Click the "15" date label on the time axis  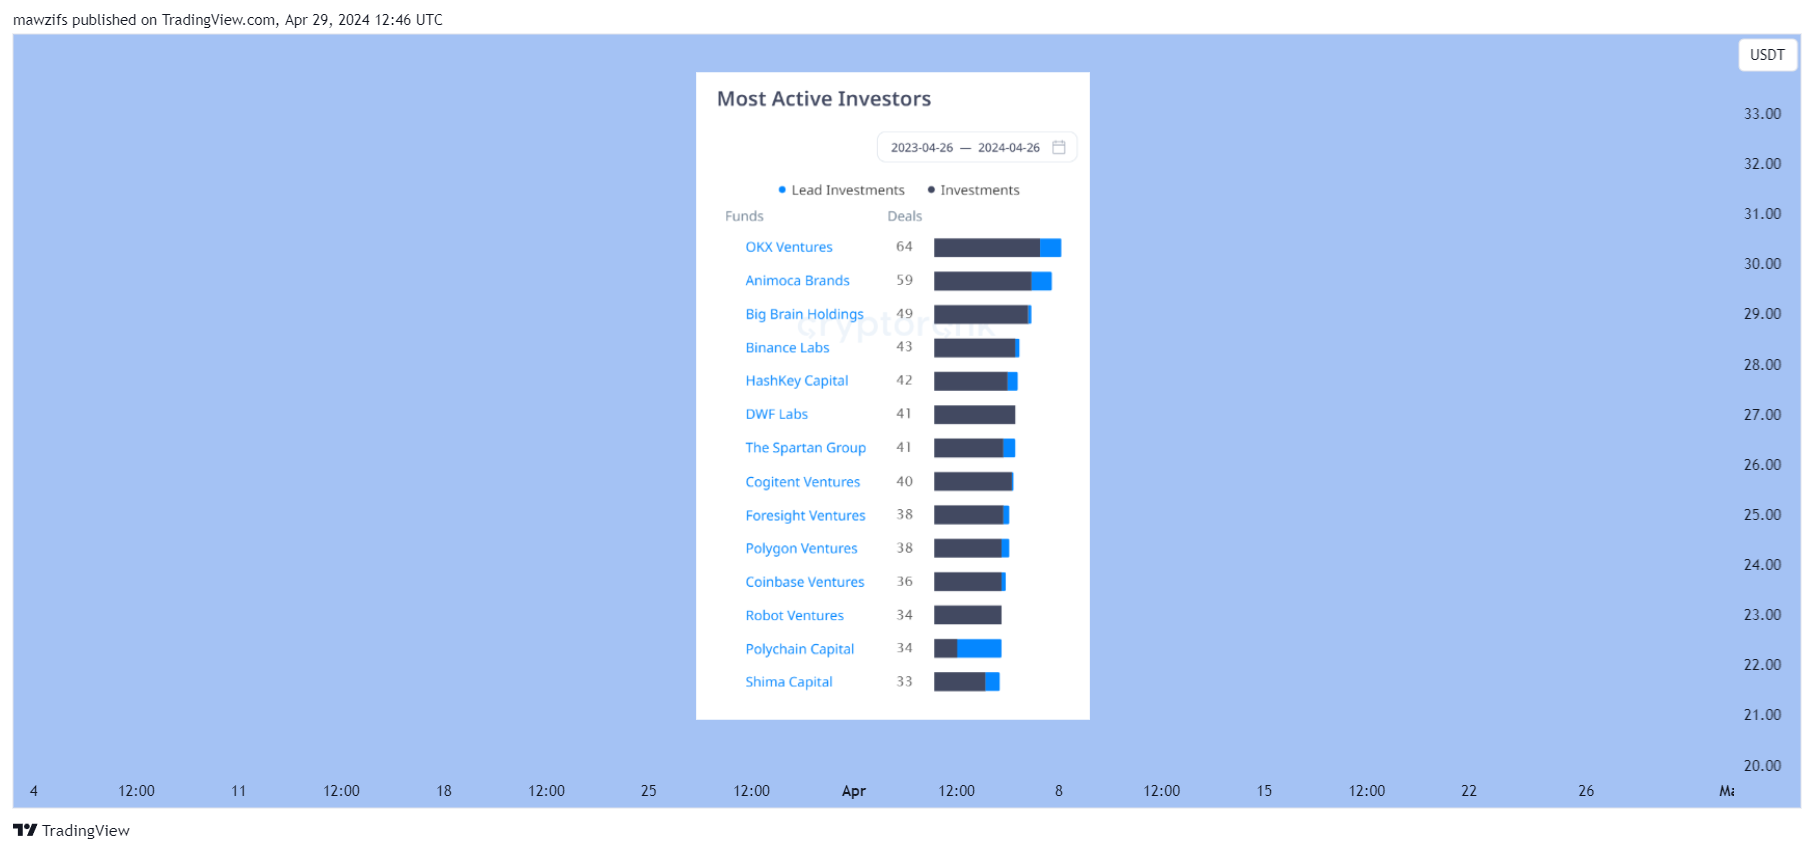coord(1264,791)
